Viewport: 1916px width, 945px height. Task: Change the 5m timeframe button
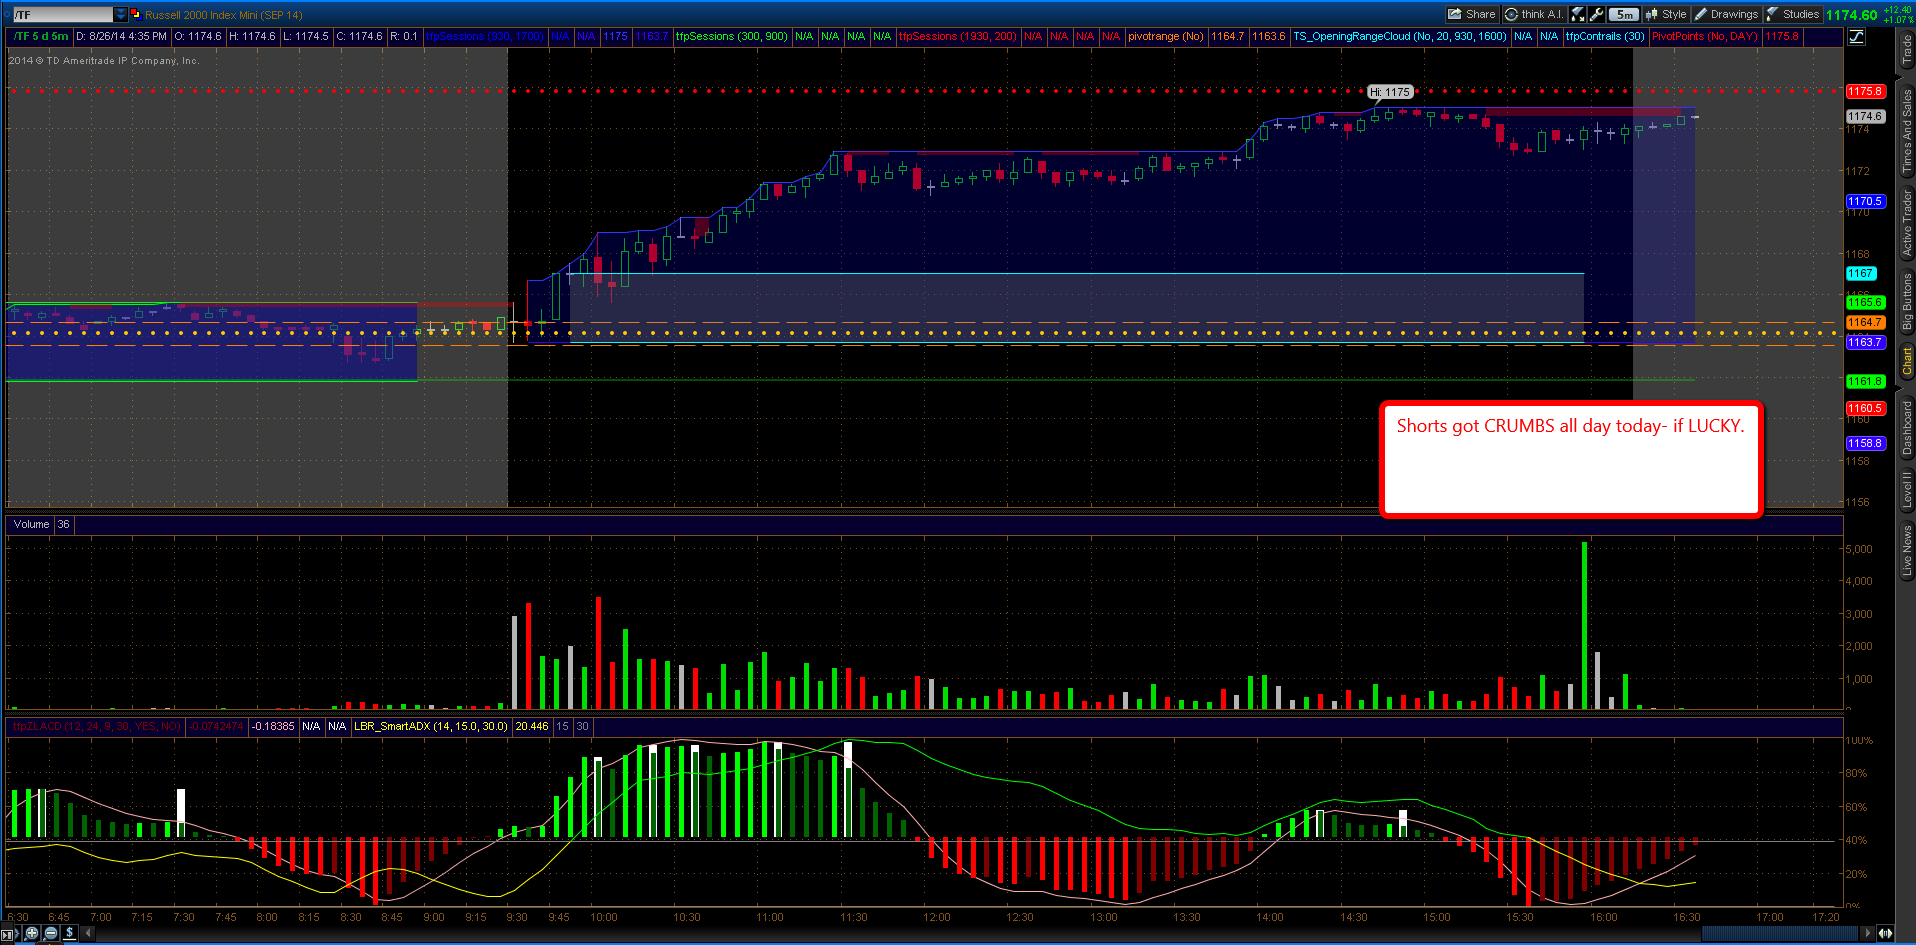pyautogui.click(x=1624, y=14)
